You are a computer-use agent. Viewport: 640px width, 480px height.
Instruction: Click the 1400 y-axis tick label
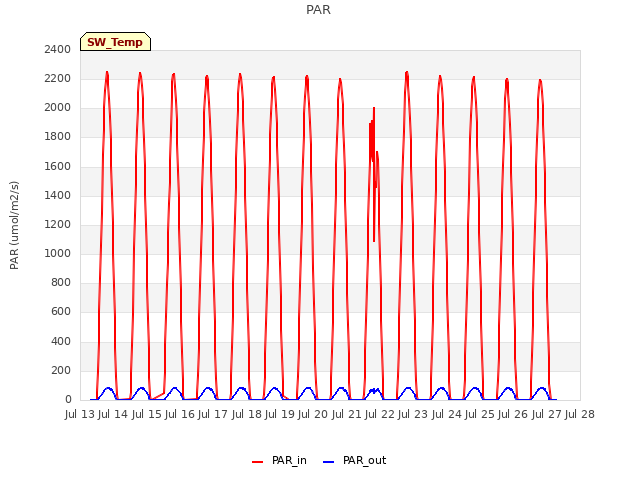coord(58,195)
